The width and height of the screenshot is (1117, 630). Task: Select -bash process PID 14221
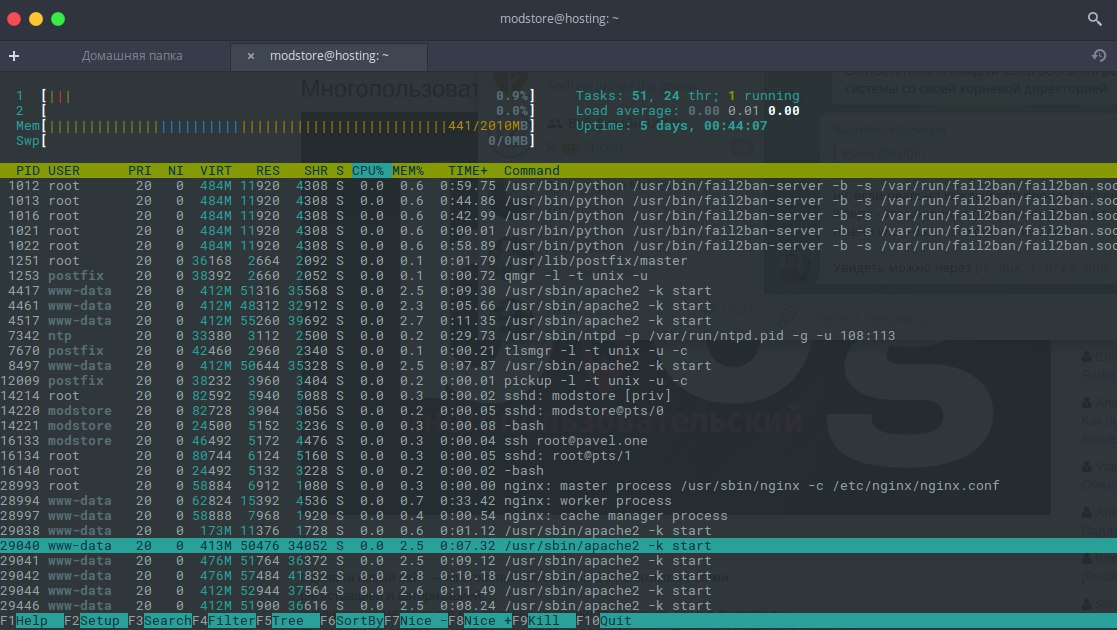(x=558, y=425)
